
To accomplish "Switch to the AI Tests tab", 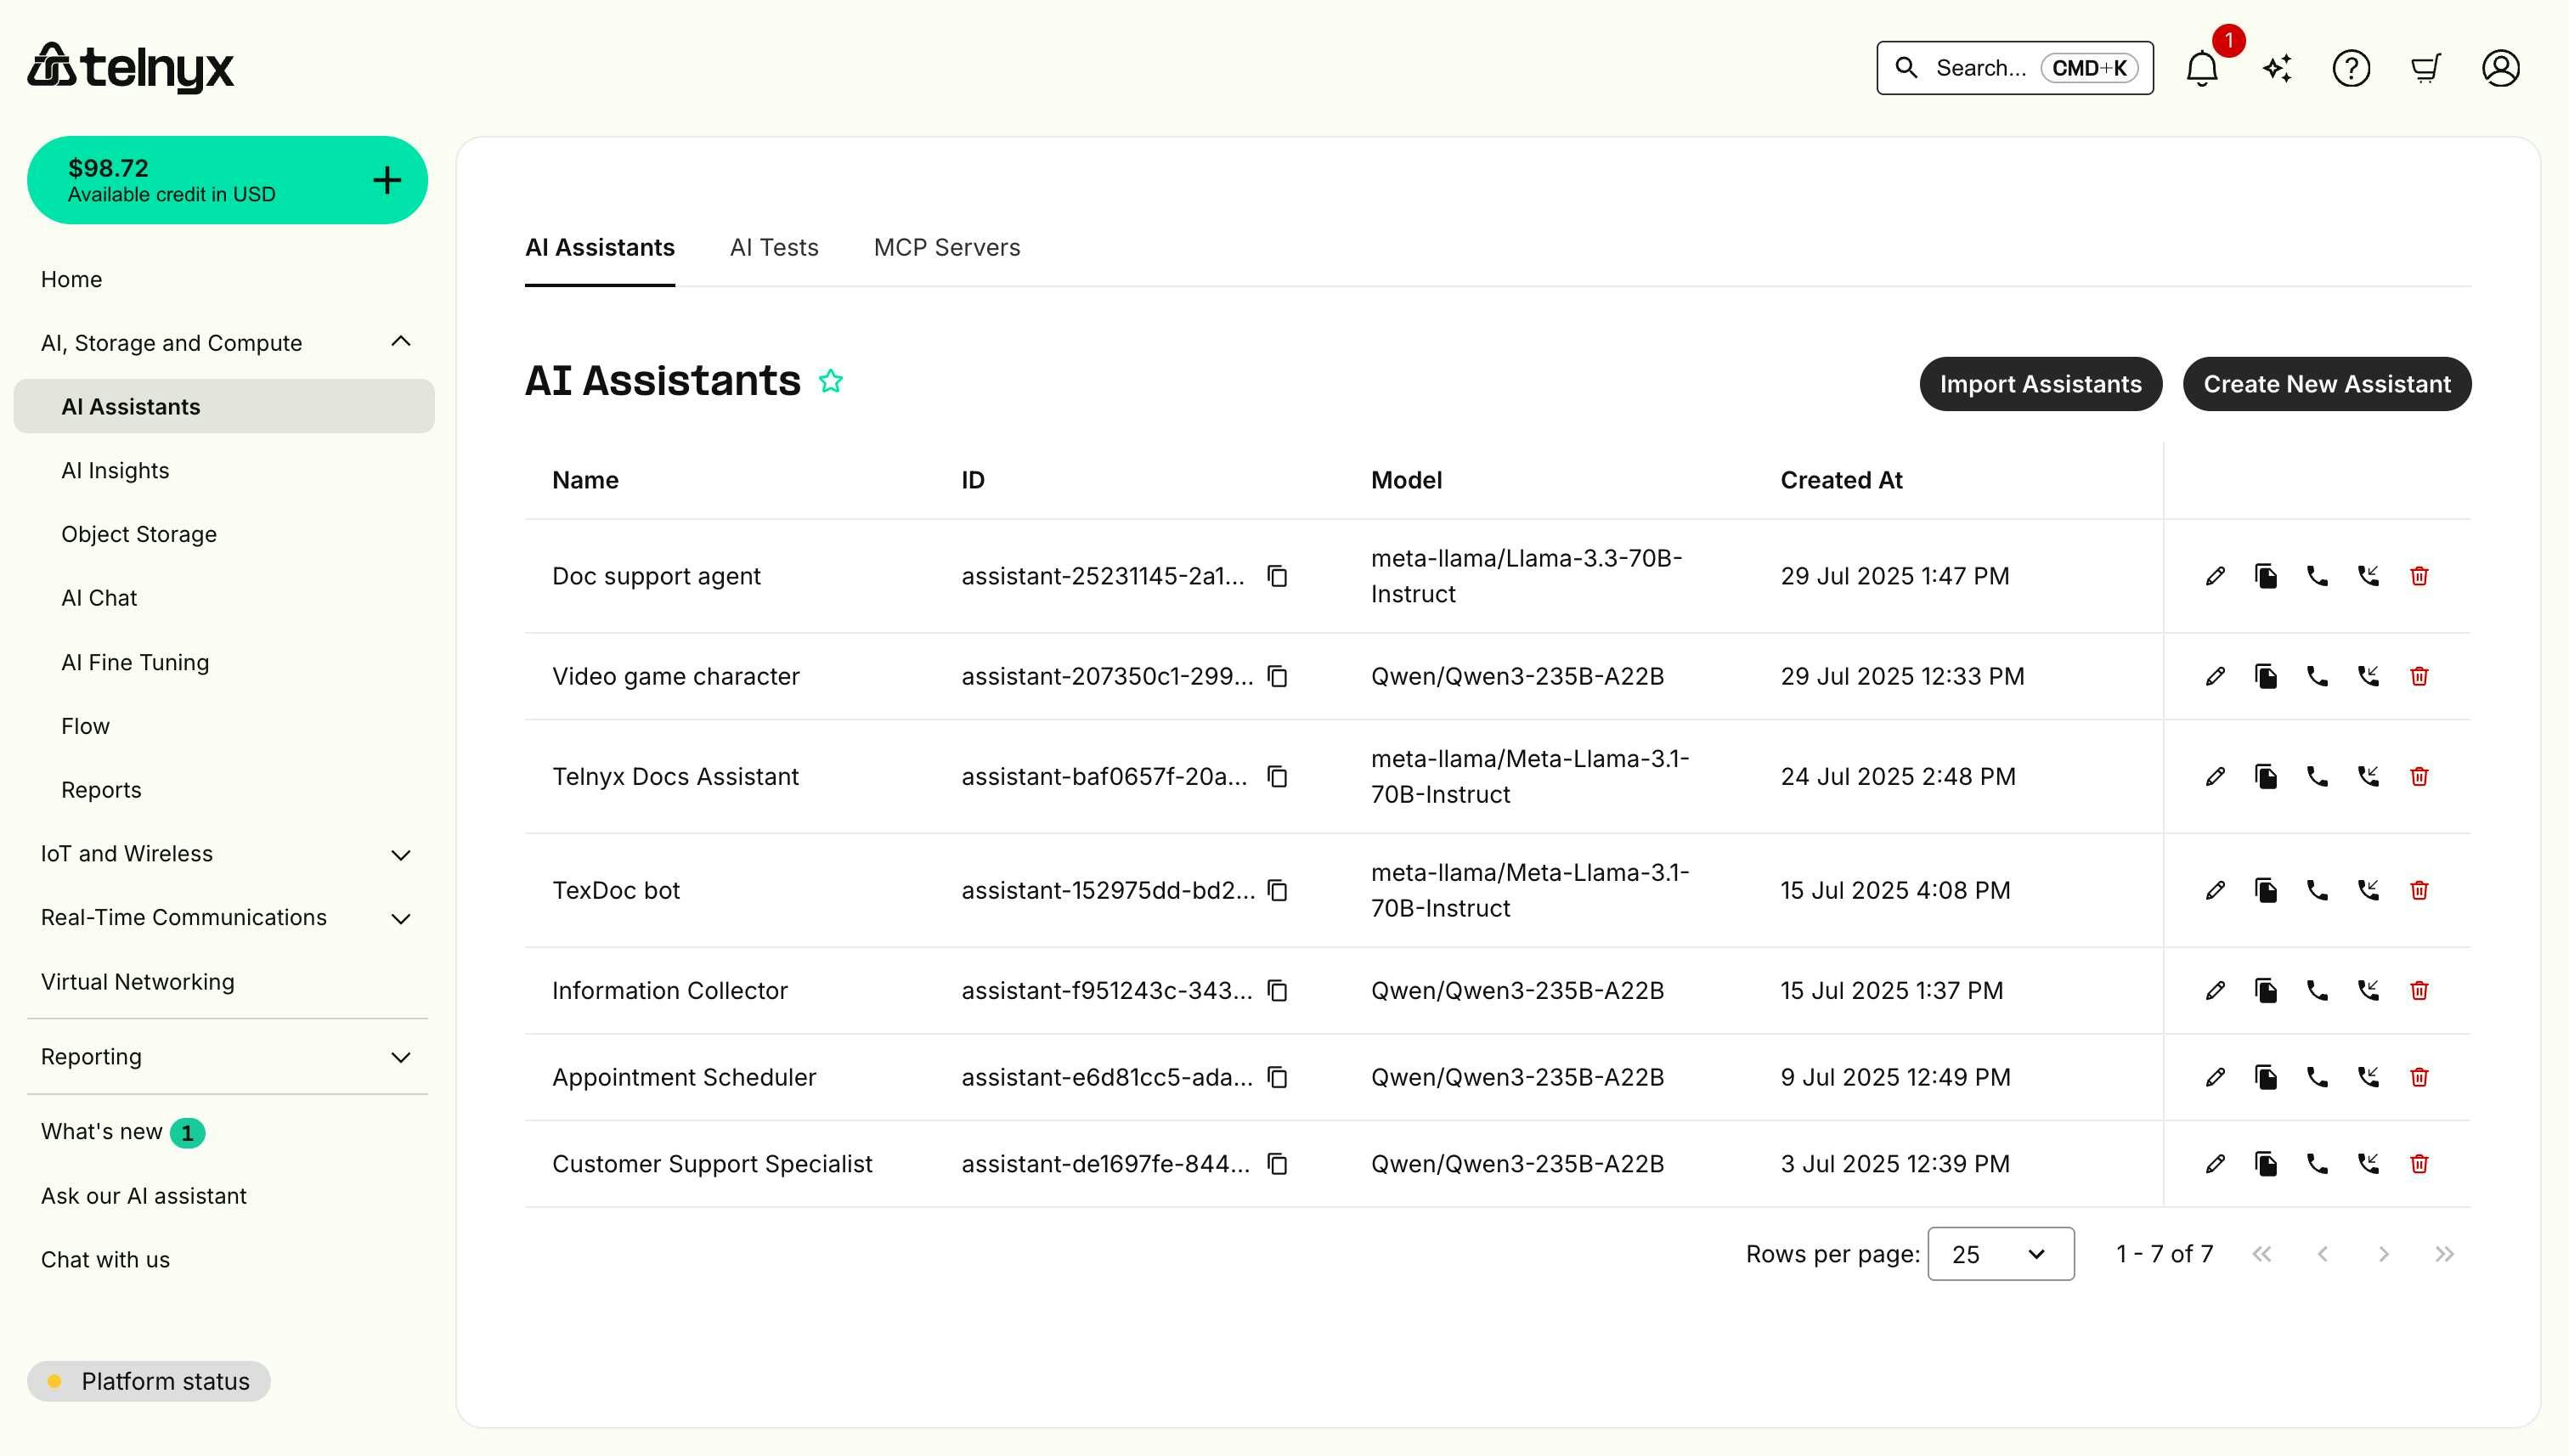I will (774, 247).
